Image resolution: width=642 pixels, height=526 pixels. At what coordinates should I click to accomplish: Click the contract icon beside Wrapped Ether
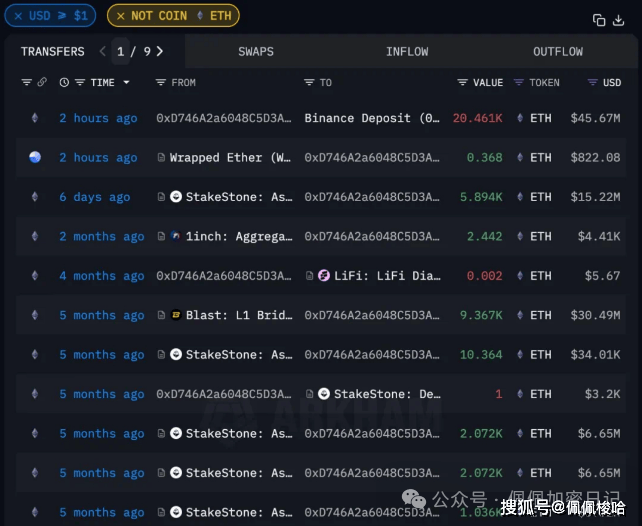tap(161, 158)
